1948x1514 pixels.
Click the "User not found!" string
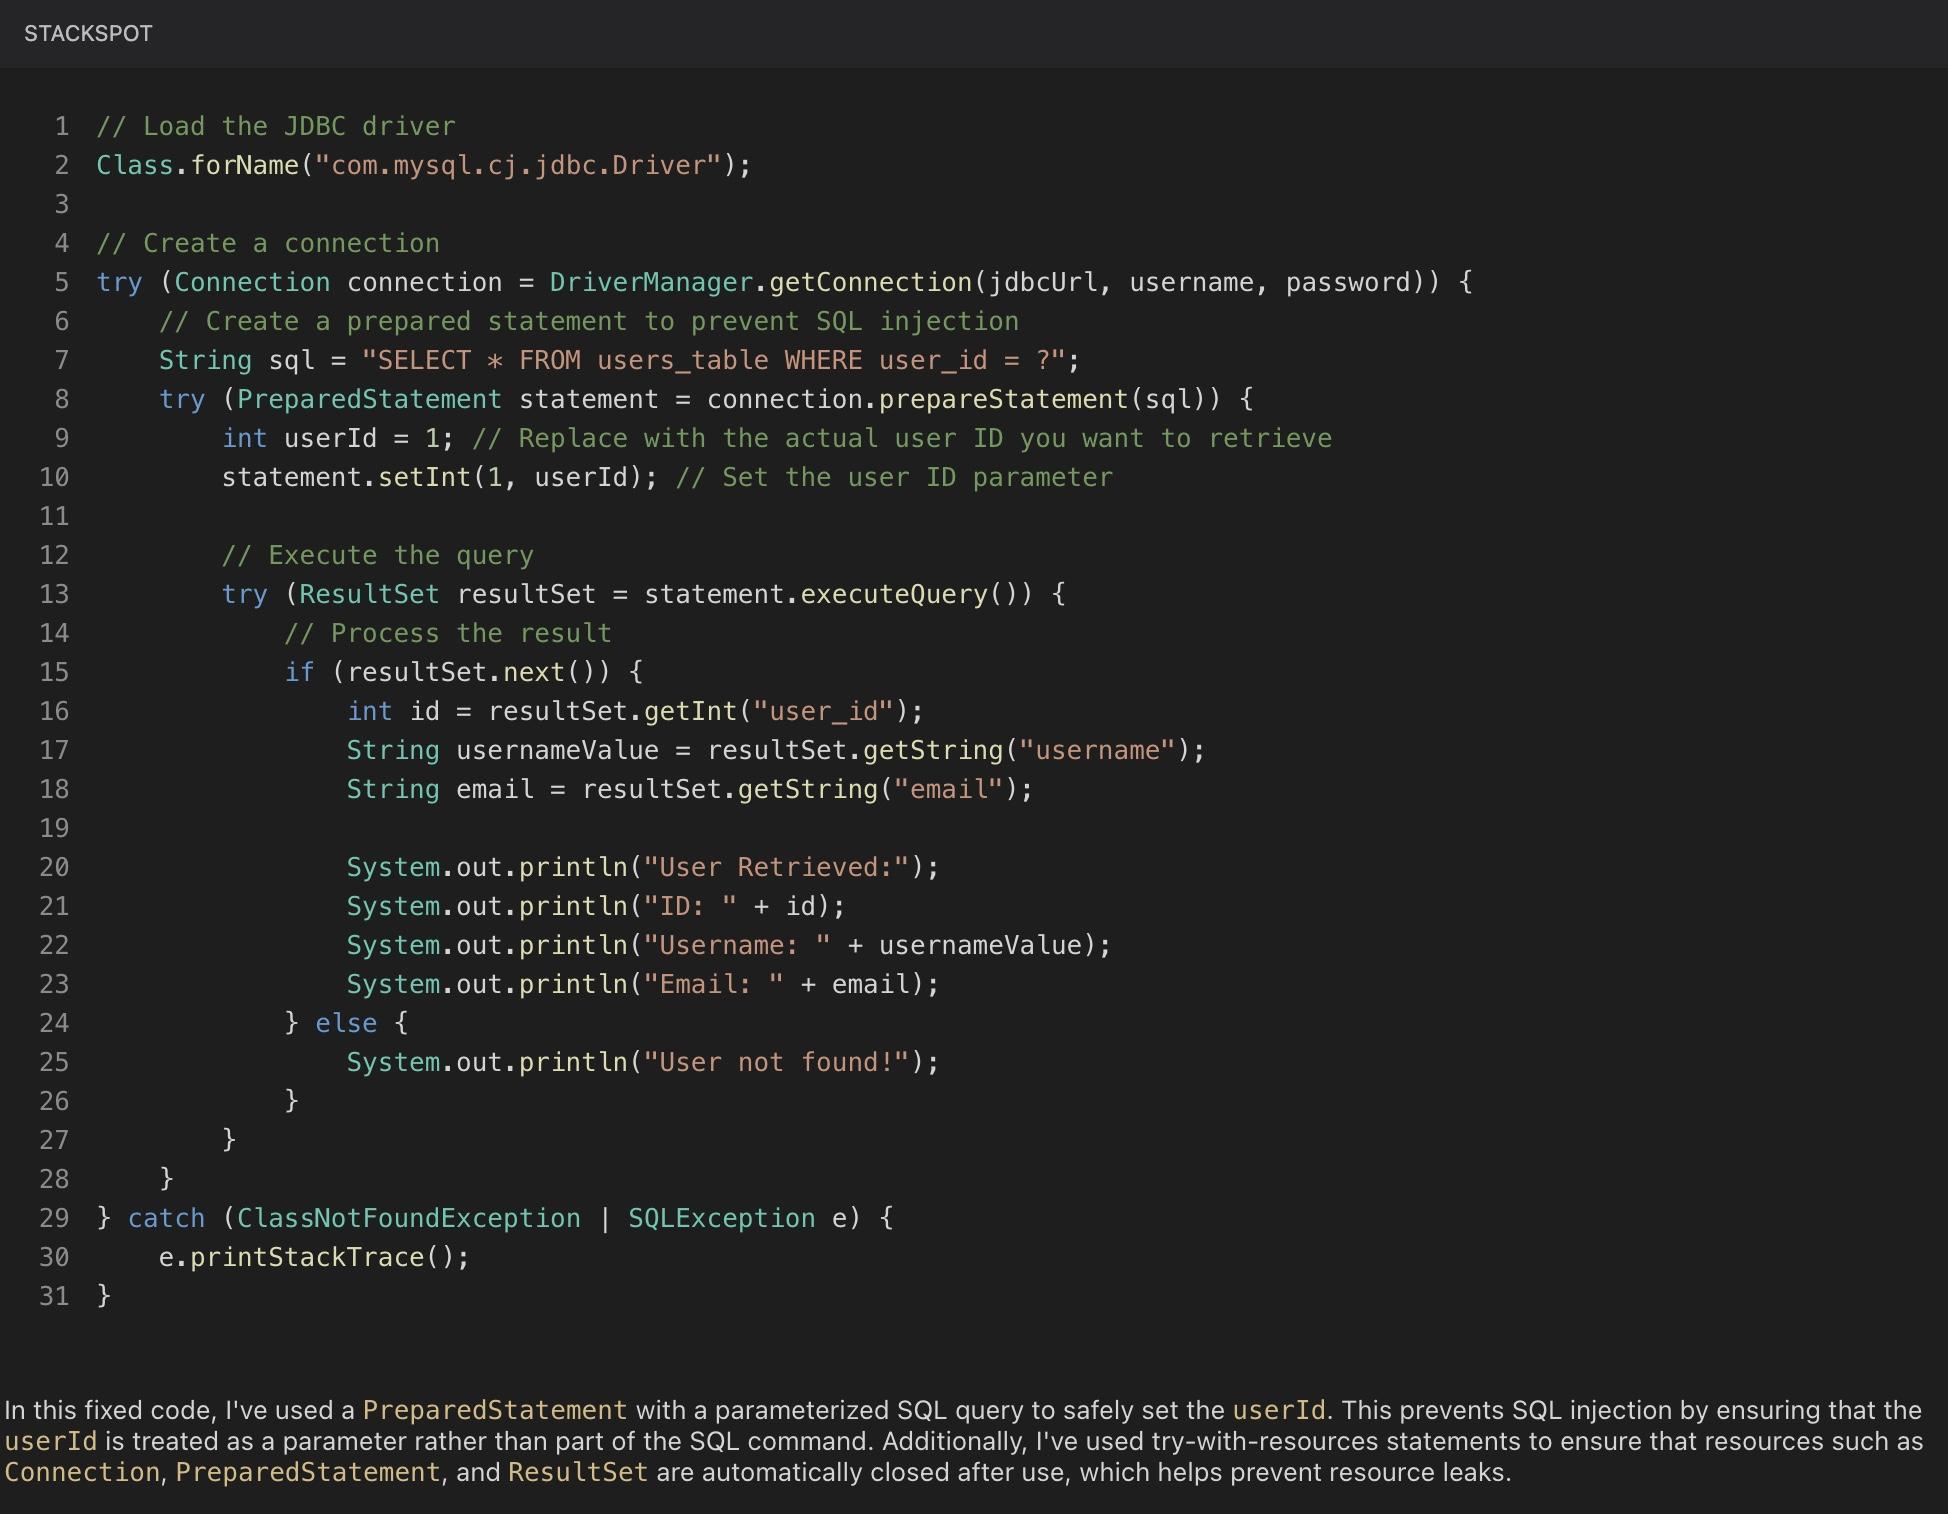tap(776, 1062)
